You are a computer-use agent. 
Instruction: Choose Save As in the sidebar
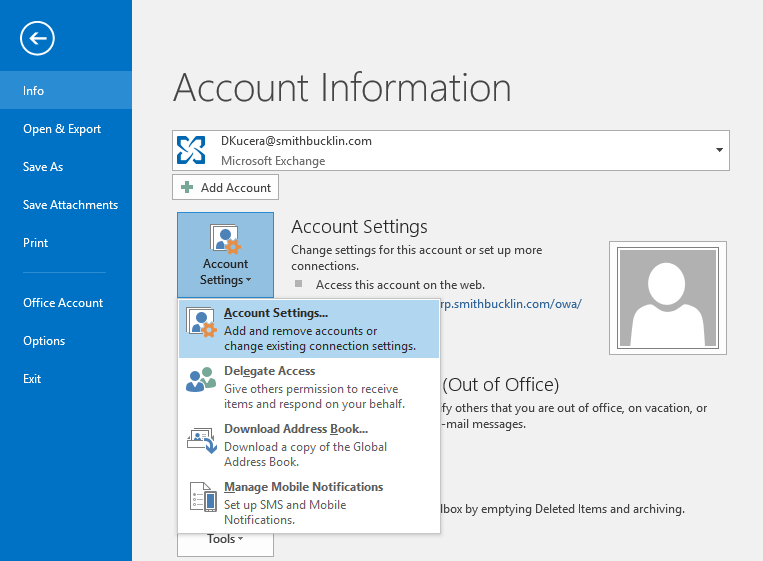pyautogui.click(x=66, y=166)
